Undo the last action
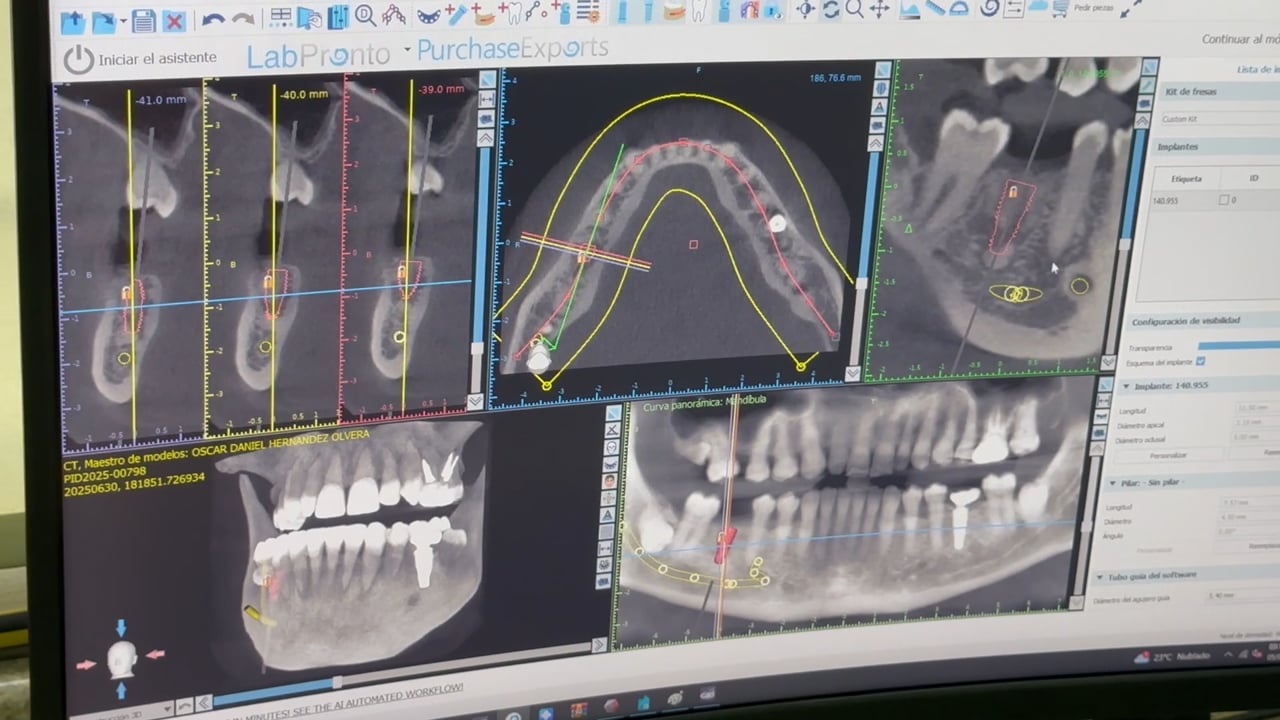1280x720 pixels. click(x=212, y=19)
